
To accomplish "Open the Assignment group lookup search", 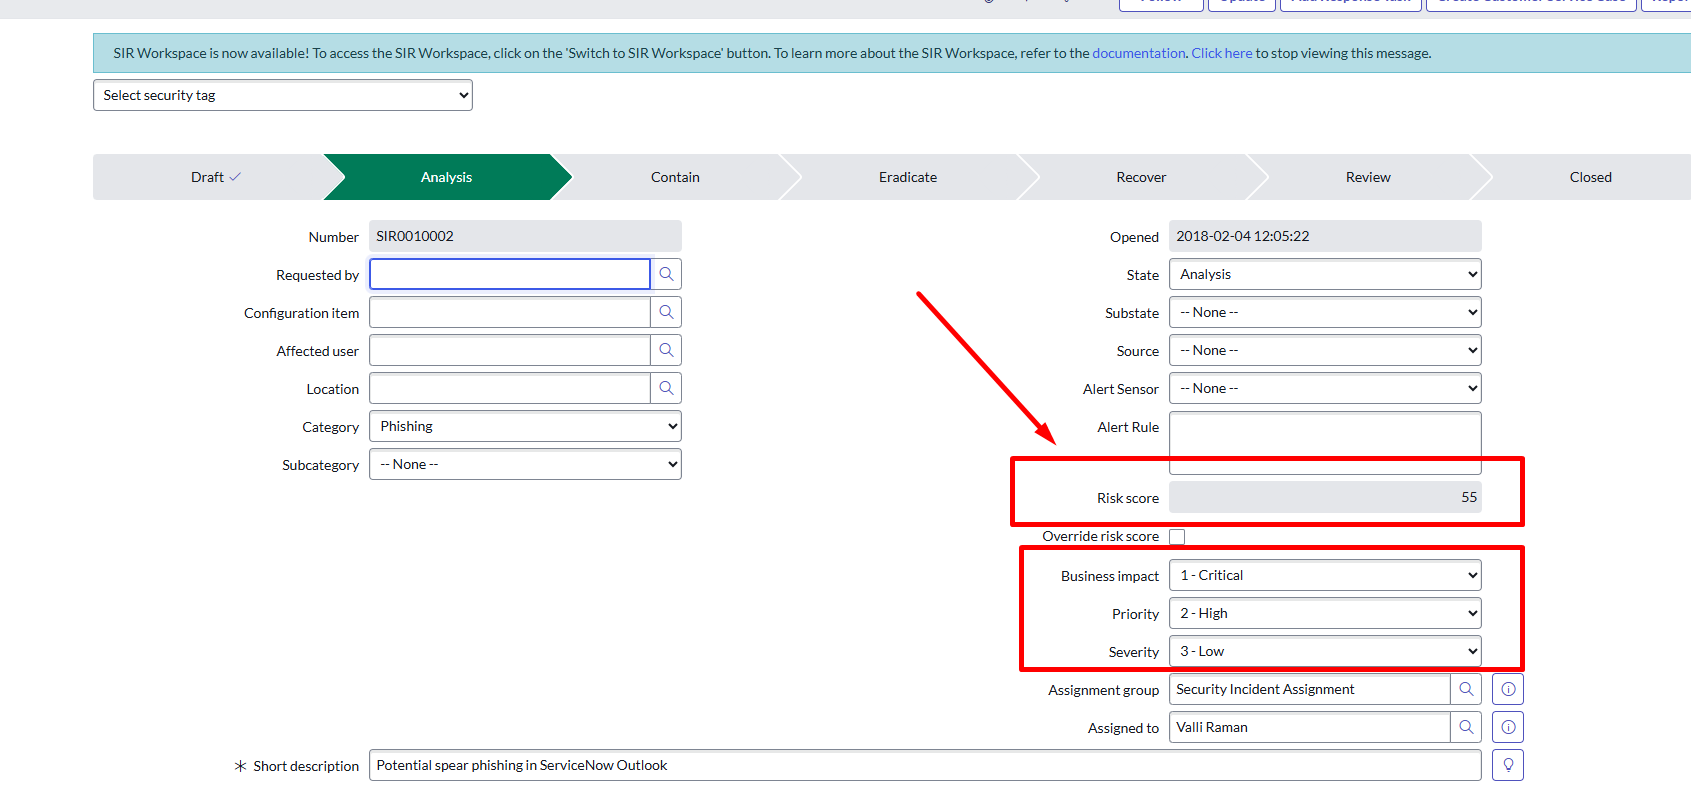I will click(1466, 689).
